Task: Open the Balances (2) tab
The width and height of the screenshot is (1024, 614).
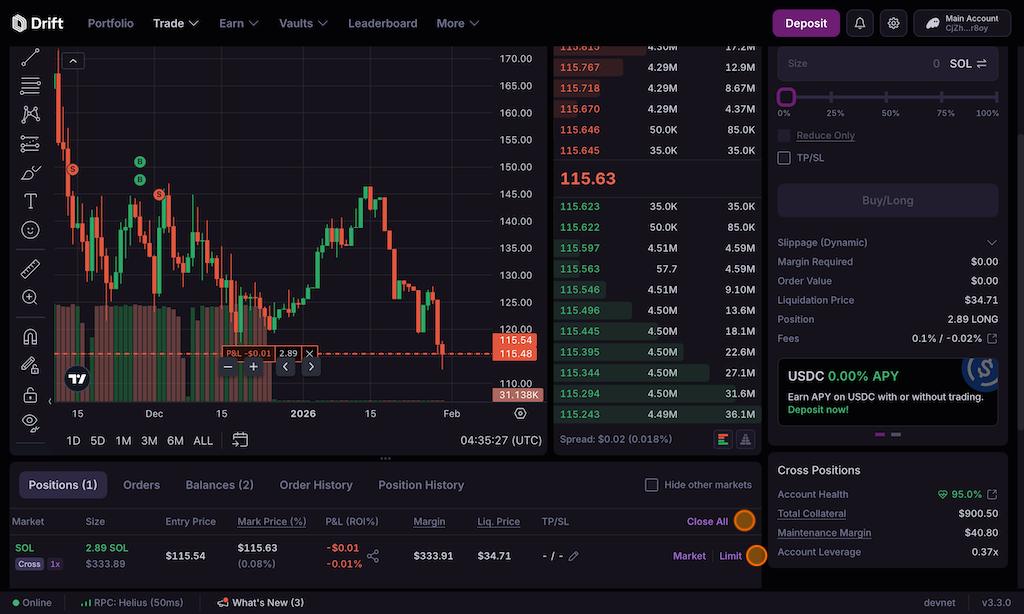Action: coord(219,485)
